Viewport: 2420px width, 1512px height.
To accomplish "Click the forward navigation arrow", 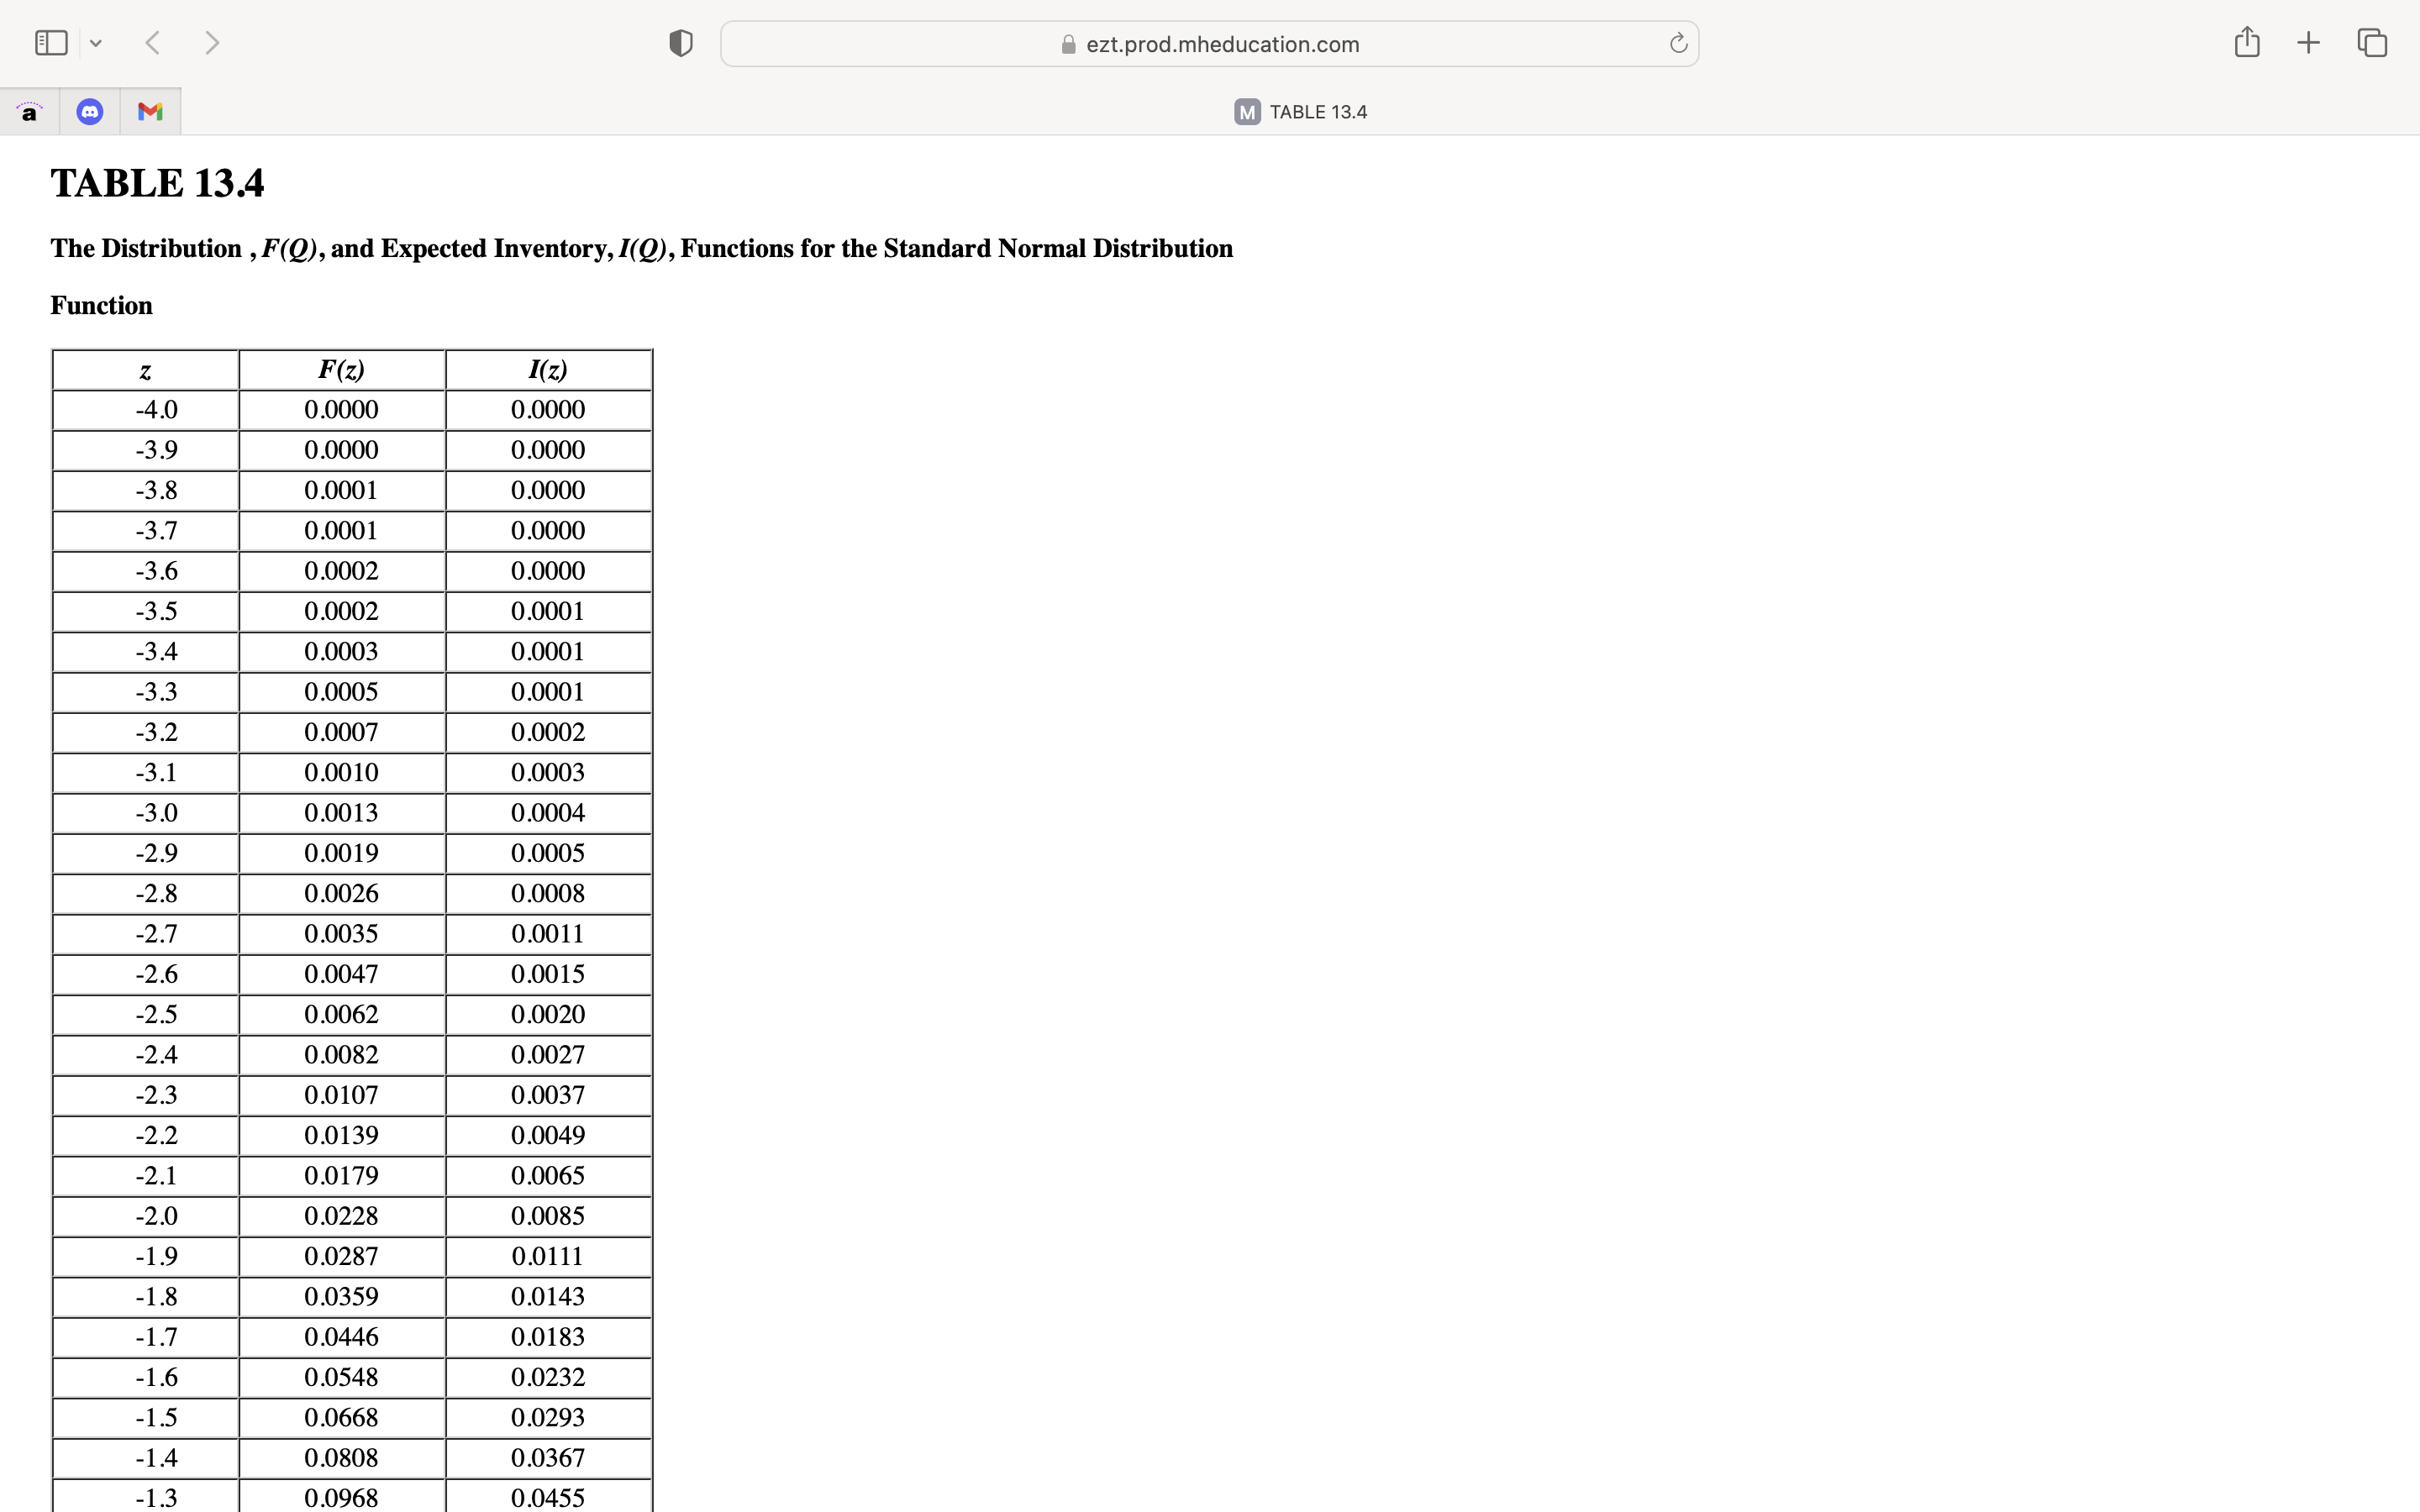I will click(x=212, y=42).
